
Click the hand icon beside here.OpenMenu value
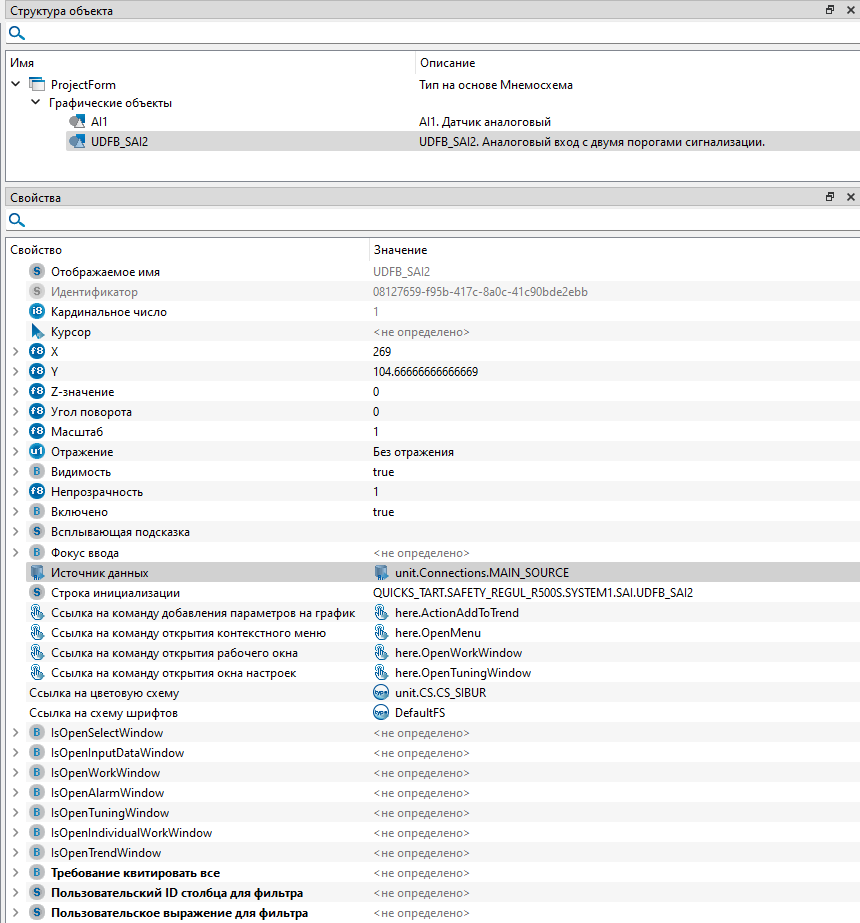pos(380,633)
